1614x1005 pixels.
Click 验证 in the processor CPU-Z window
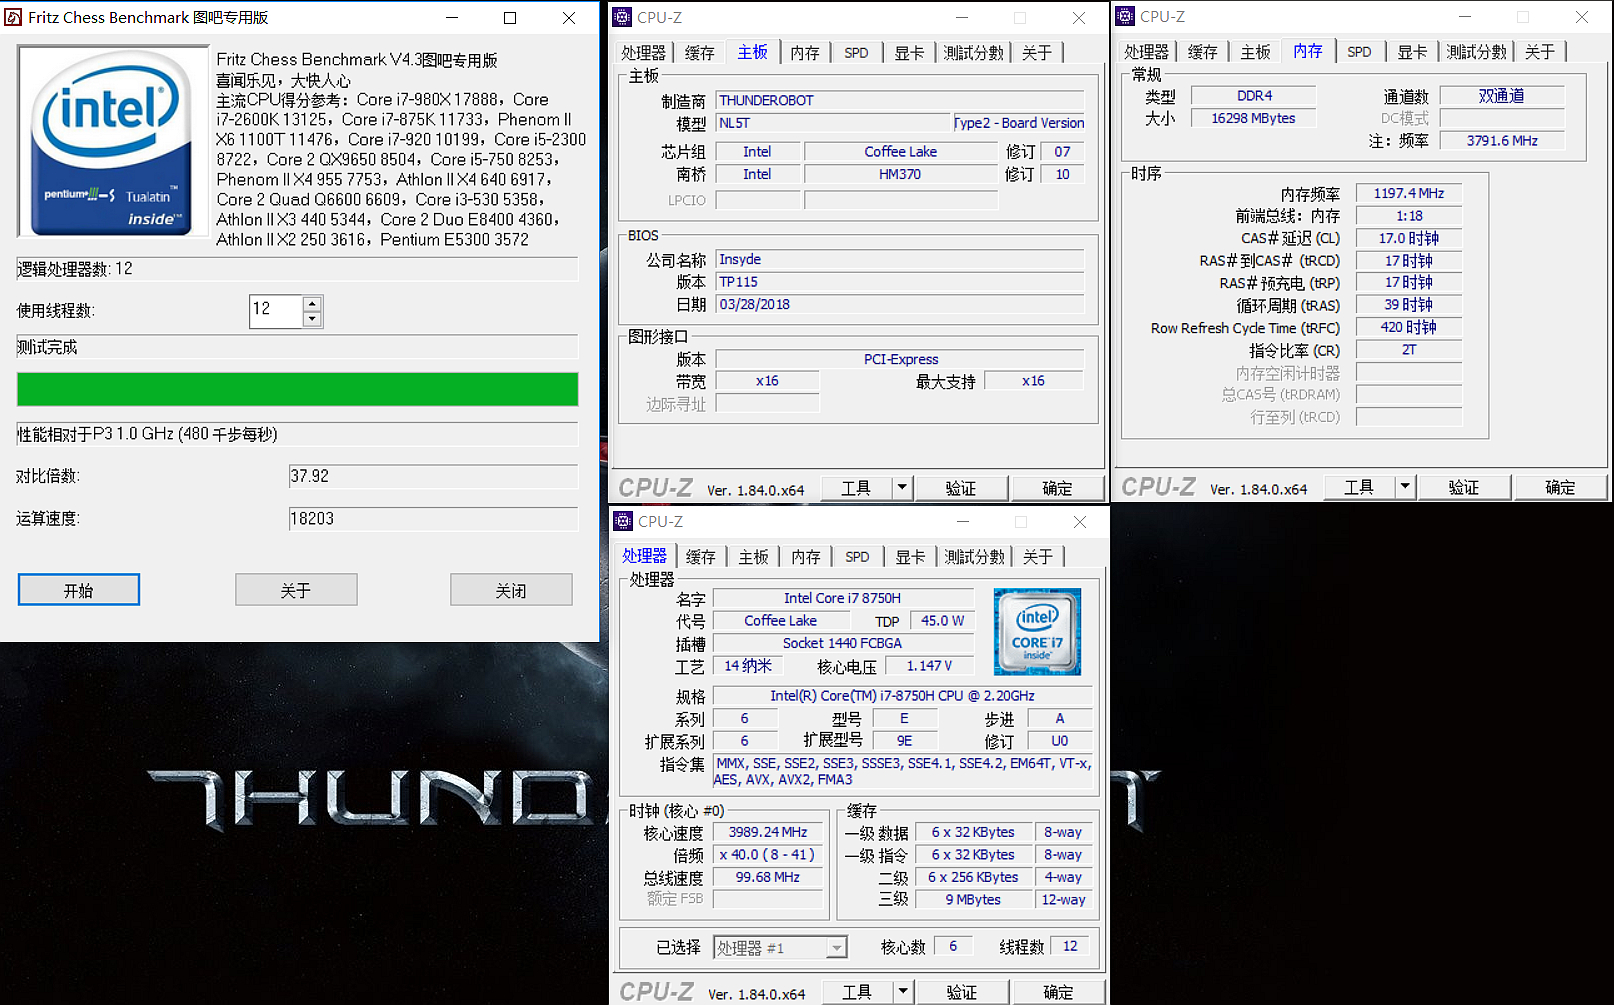coord(961,991)
